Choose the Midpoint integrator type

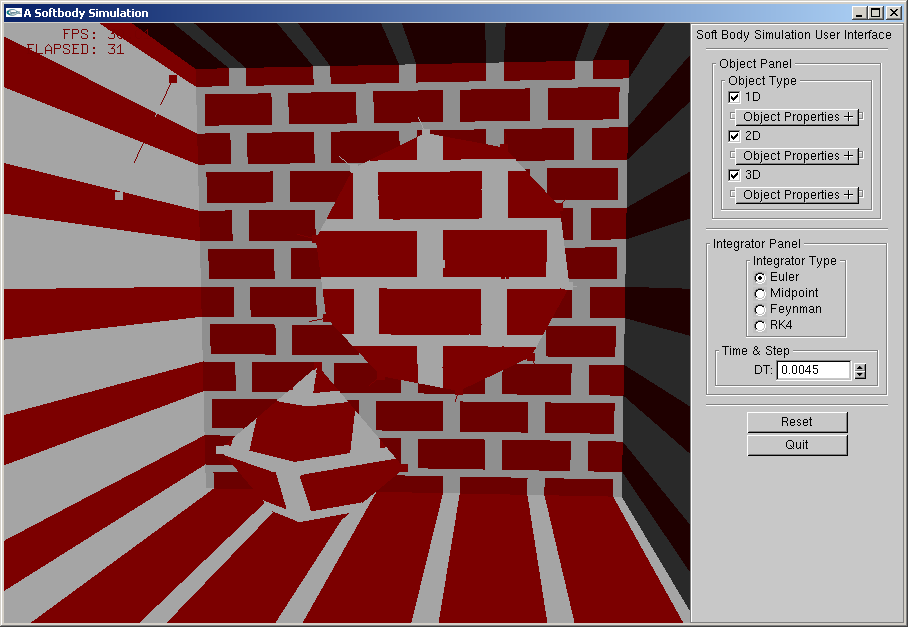[x=760, y=293]
